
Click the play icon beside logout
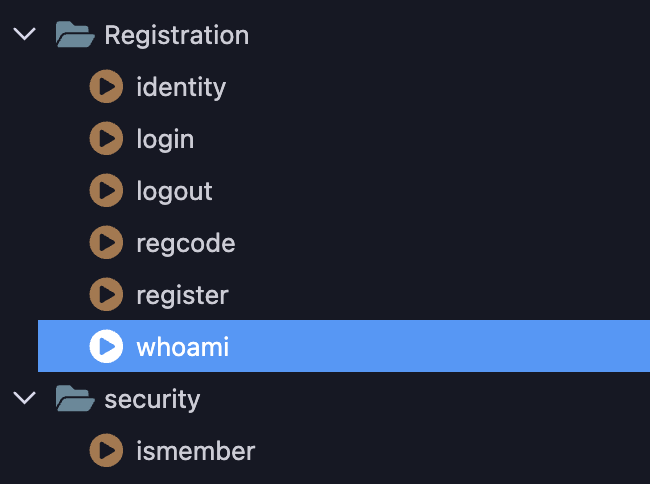pyautogui.click(x=106, y=190)
